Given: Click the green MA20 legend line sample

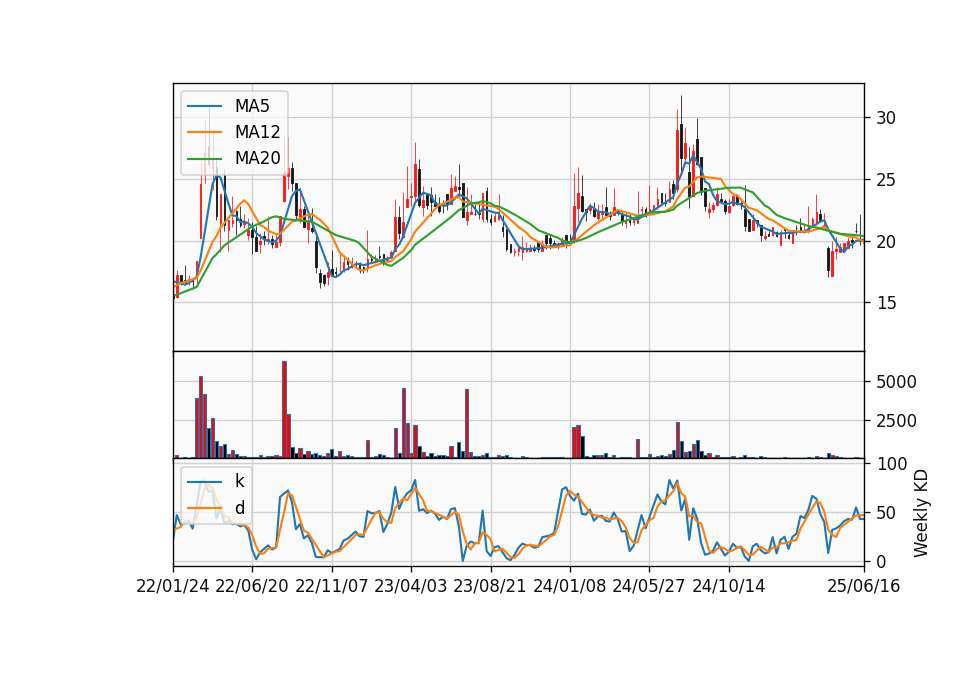Looking at the screenshot, I should [204, 159].
